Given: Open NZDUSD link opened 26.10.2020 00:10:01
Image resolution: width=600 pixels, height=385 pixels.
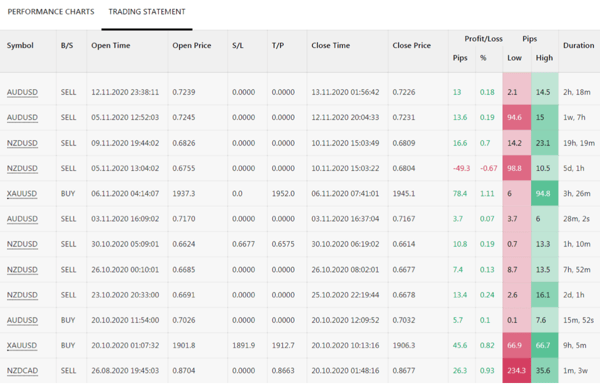Looking at the screenshot, I should 22,270.
